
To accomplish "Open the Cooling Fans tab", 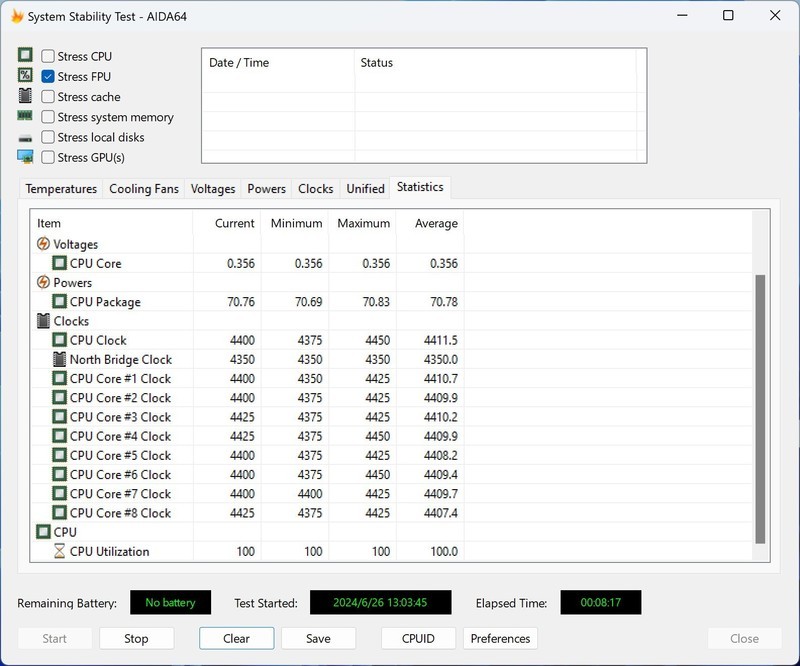I will click(144, 189).
